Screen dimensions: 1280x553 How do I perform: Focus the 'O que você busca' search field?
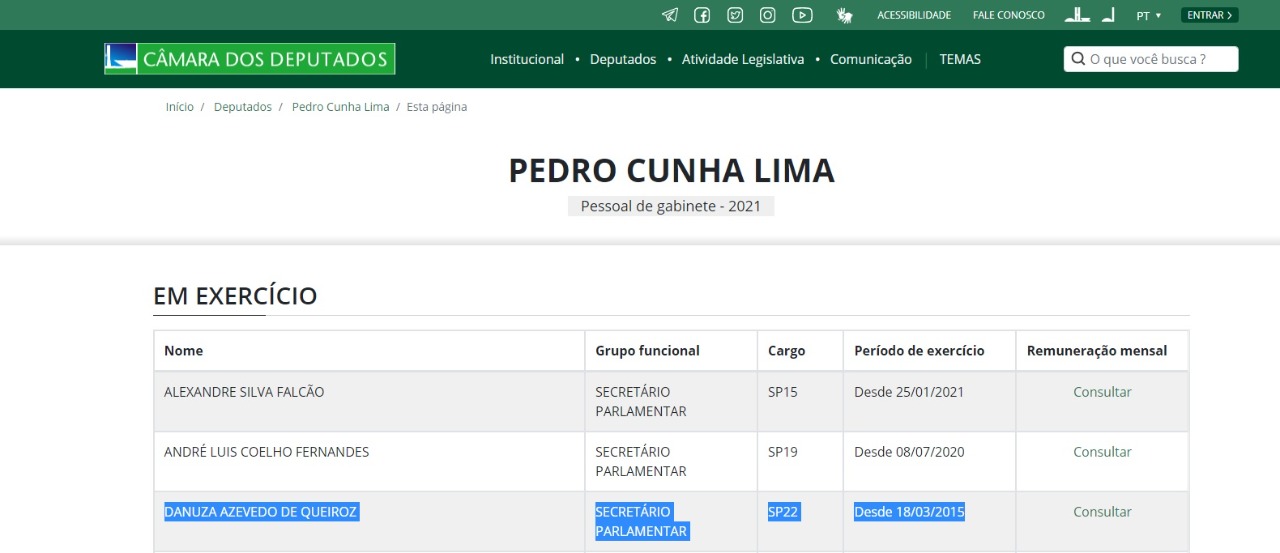click(1151, 59)
